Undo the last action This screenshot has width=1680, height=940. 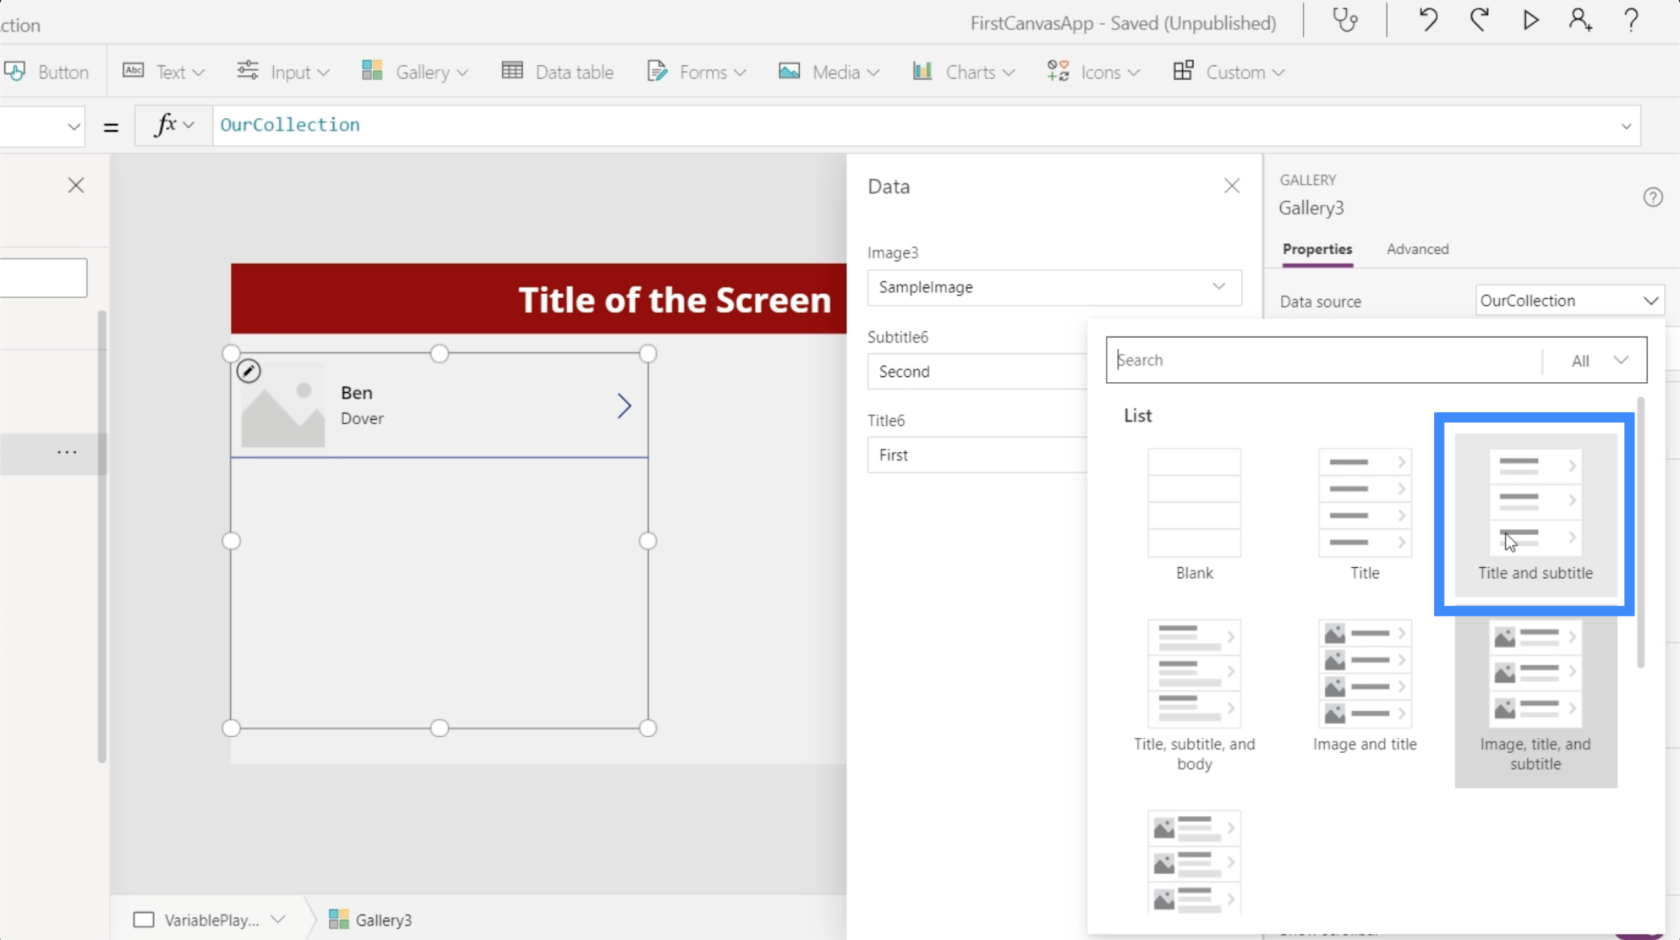pos(1428,20)
